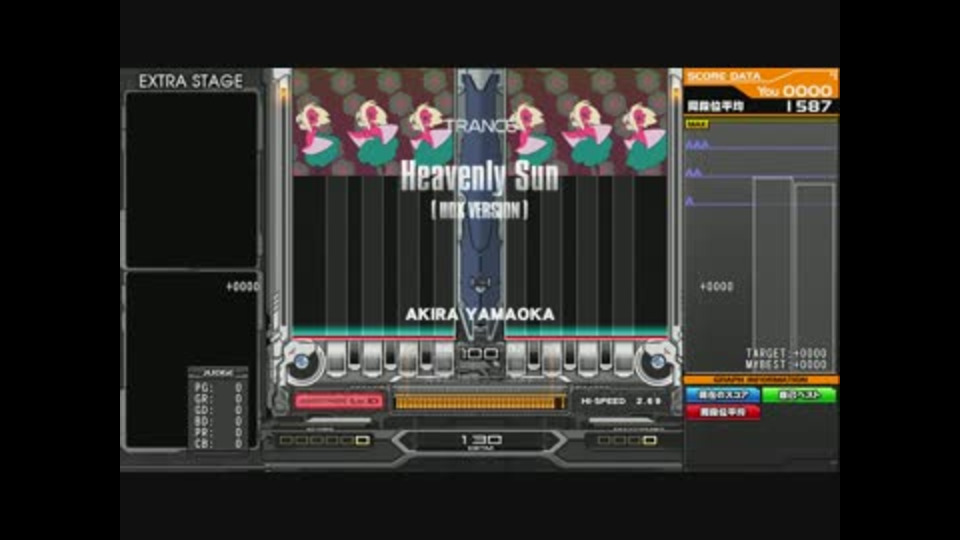Select the red difficulty badge below left keys
The image size is (960, 540).
click(x=339, y=401)
